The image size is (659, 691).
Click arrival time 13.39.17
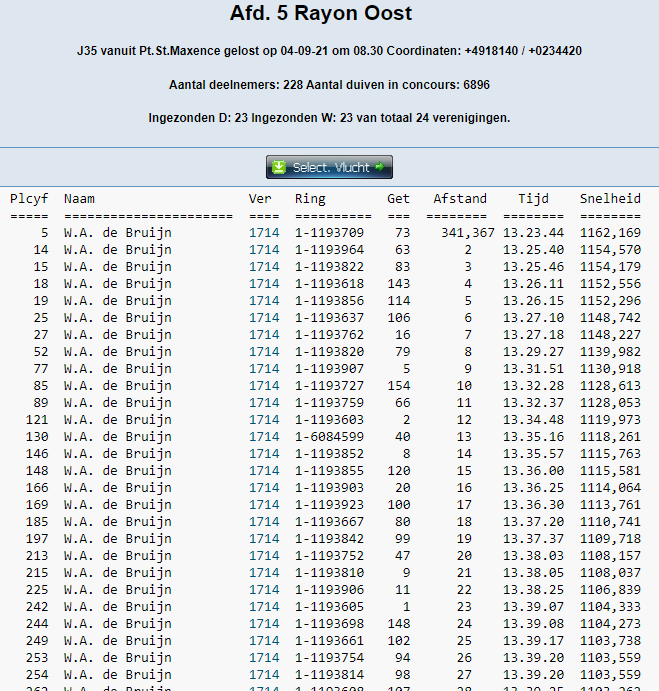click(533, 641)
